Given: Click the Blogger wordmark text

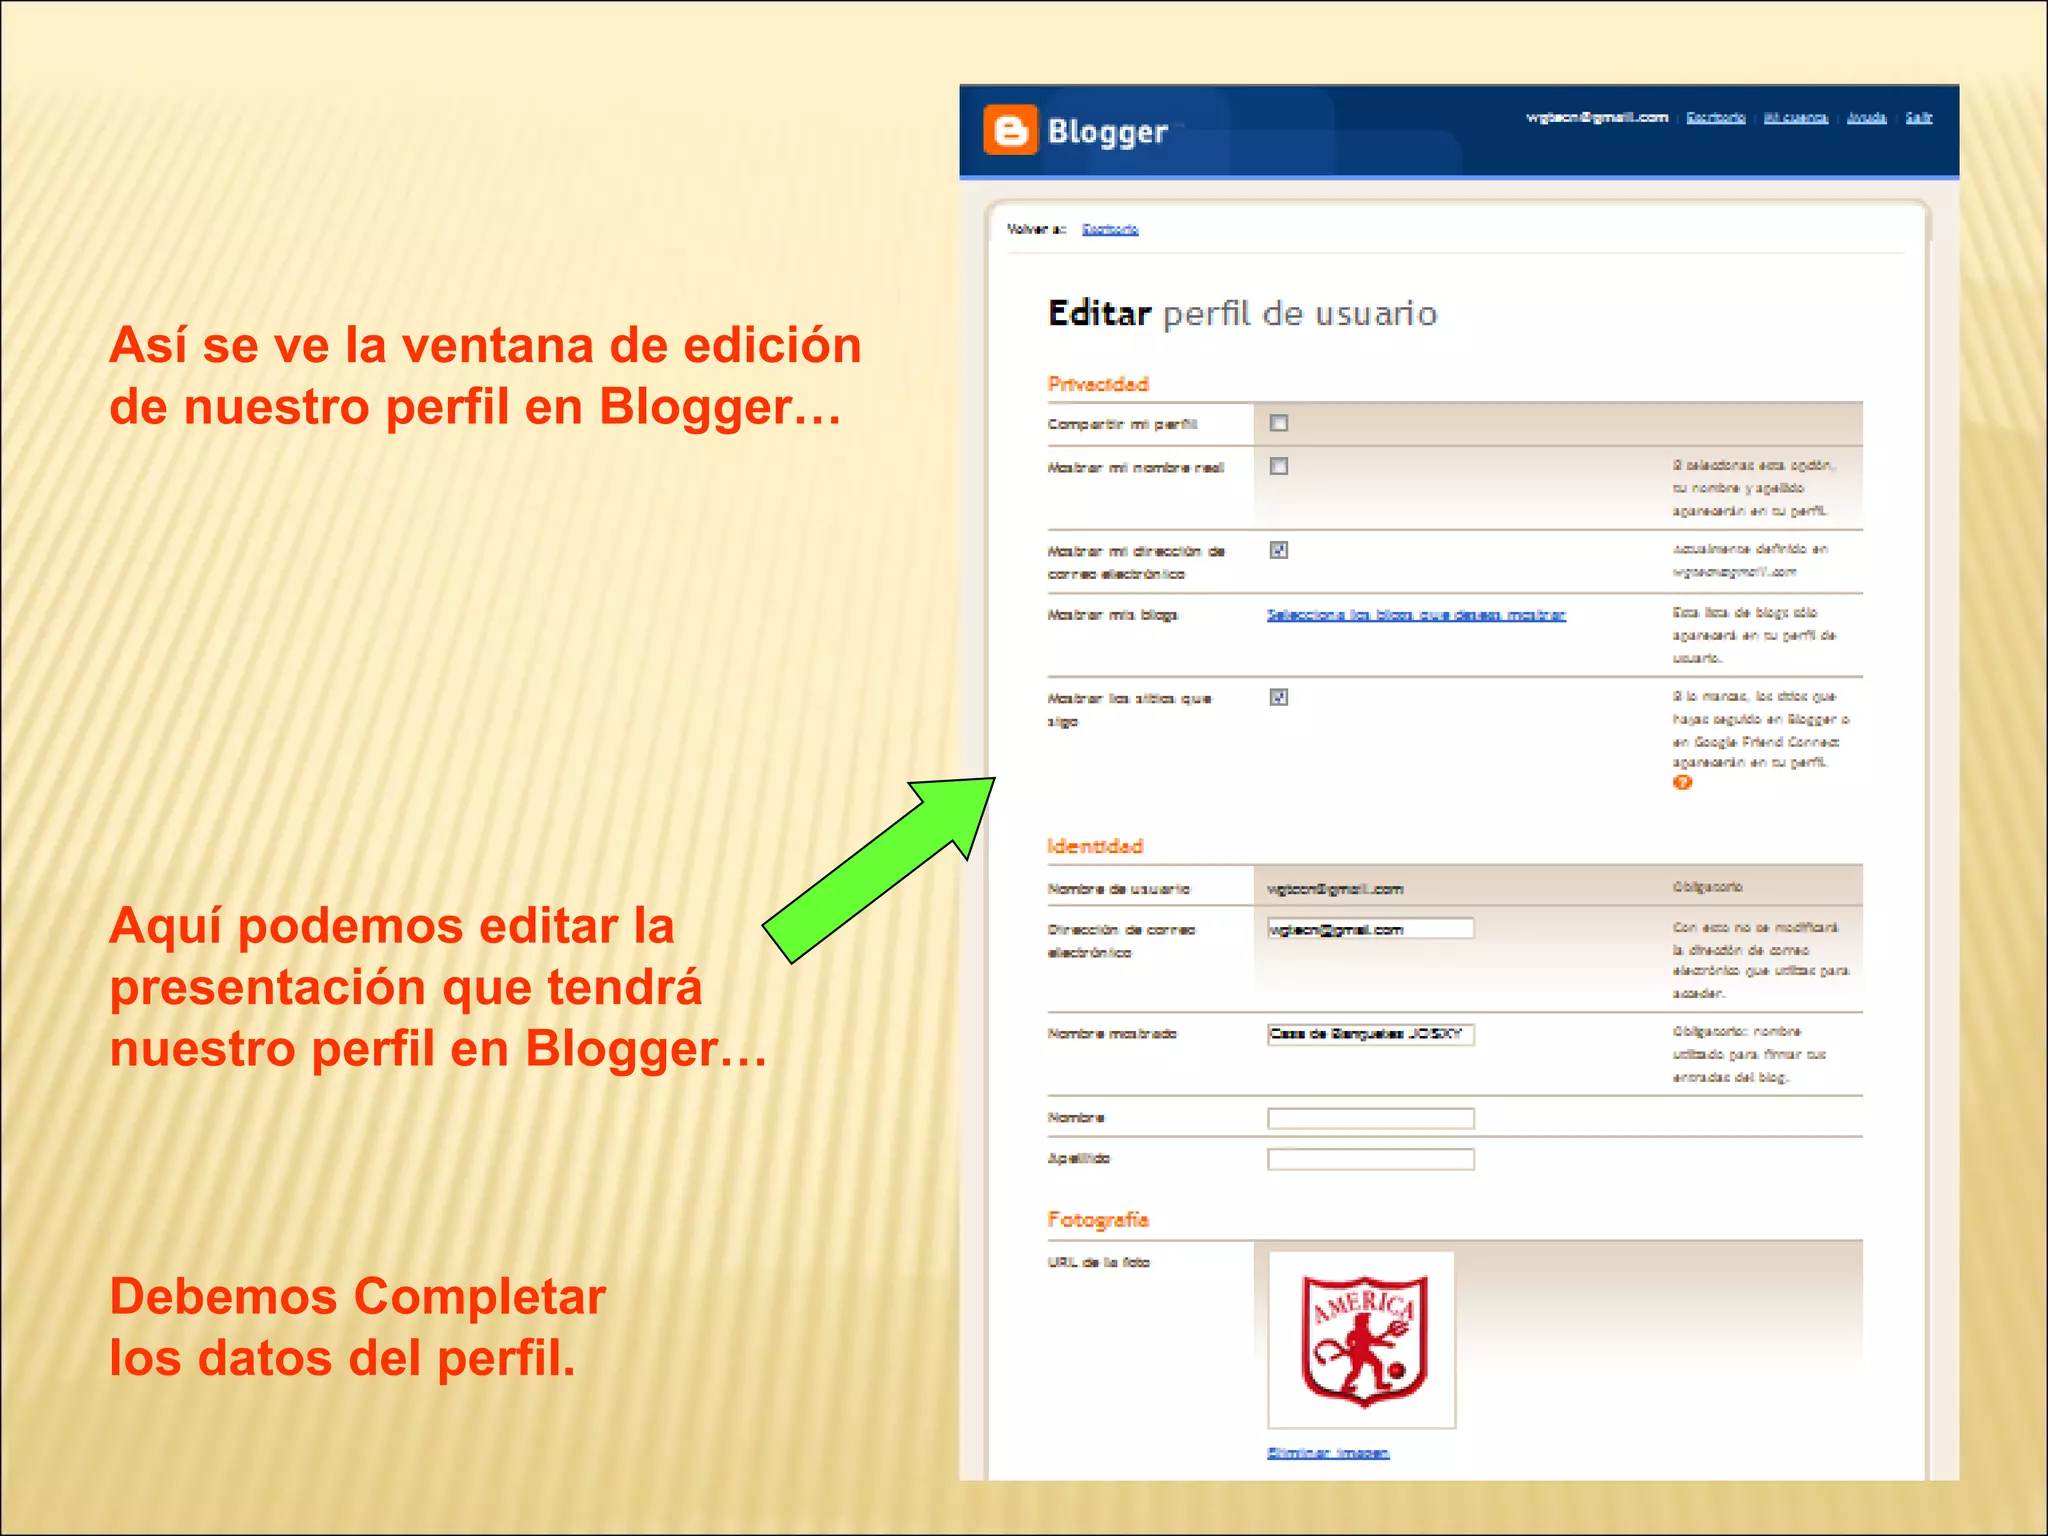Looking at the screenshot, I should coord(1107,132).
